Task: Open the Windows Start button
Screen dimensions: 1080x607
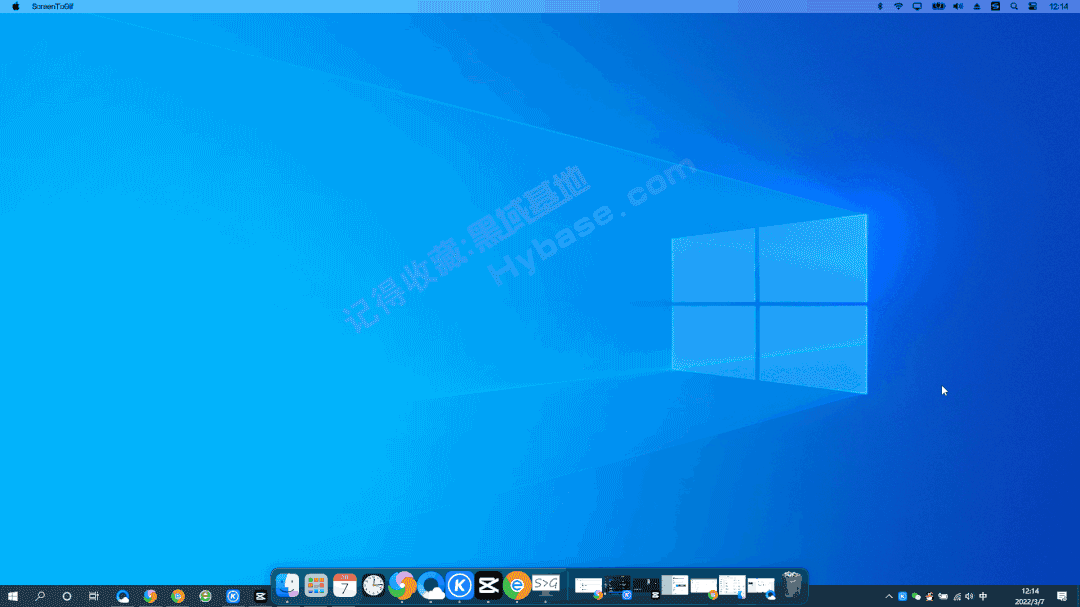Action: (12, 596)
